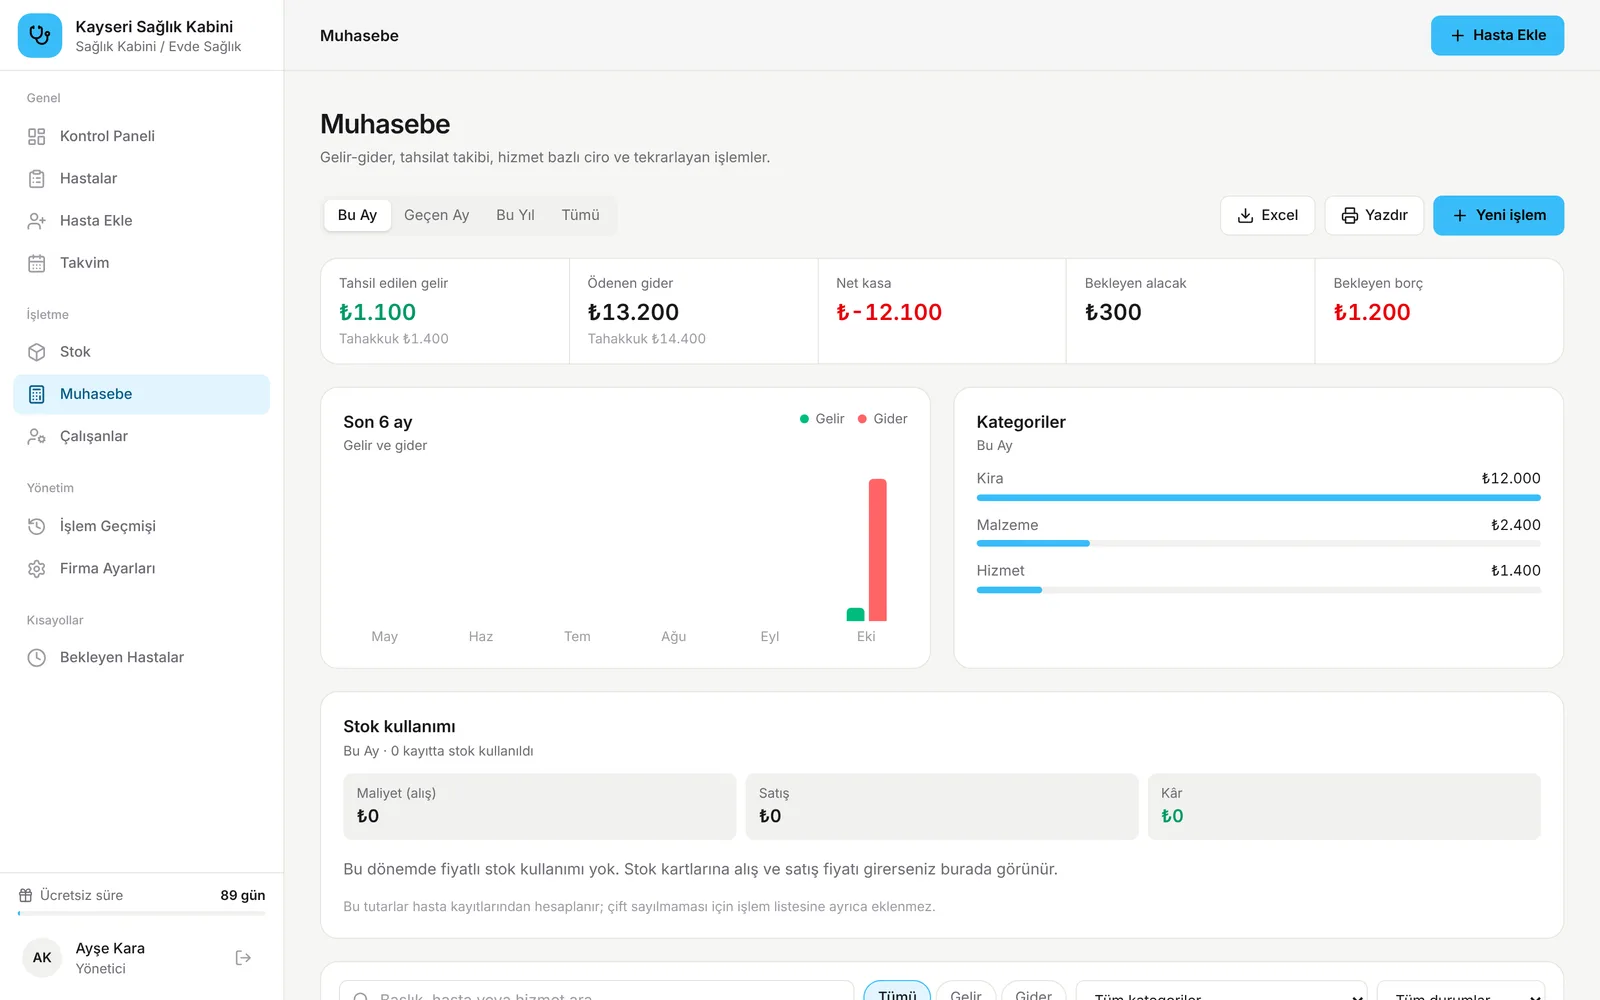
Task: Open Takvim calendar from the sidebar
Action: [x=141, y=263]
